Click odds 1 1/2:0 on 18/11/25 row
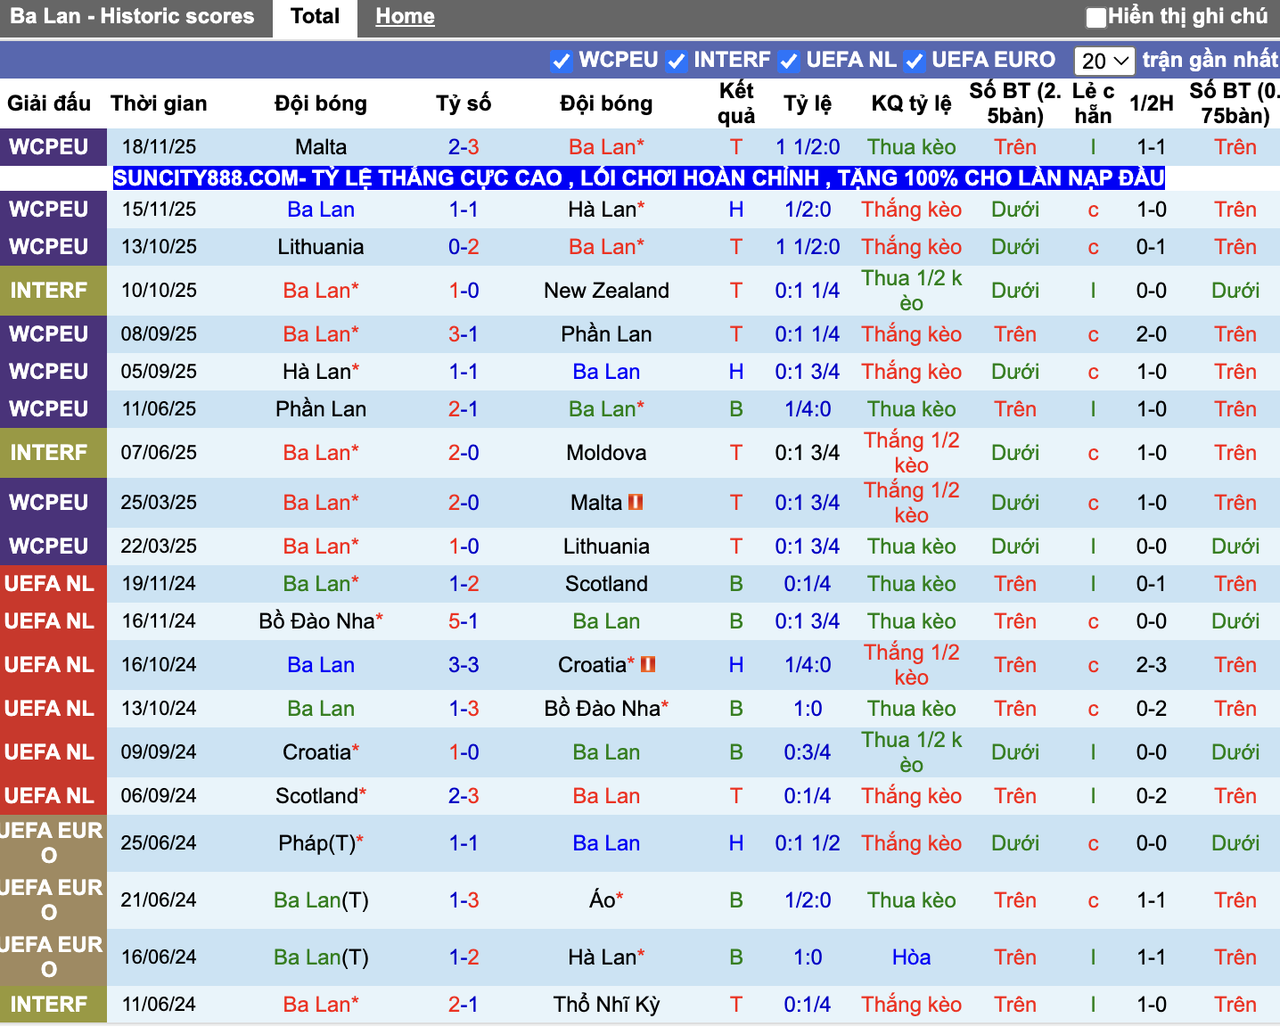The width and height of the screenshot is (1280, 1027). 808,147
